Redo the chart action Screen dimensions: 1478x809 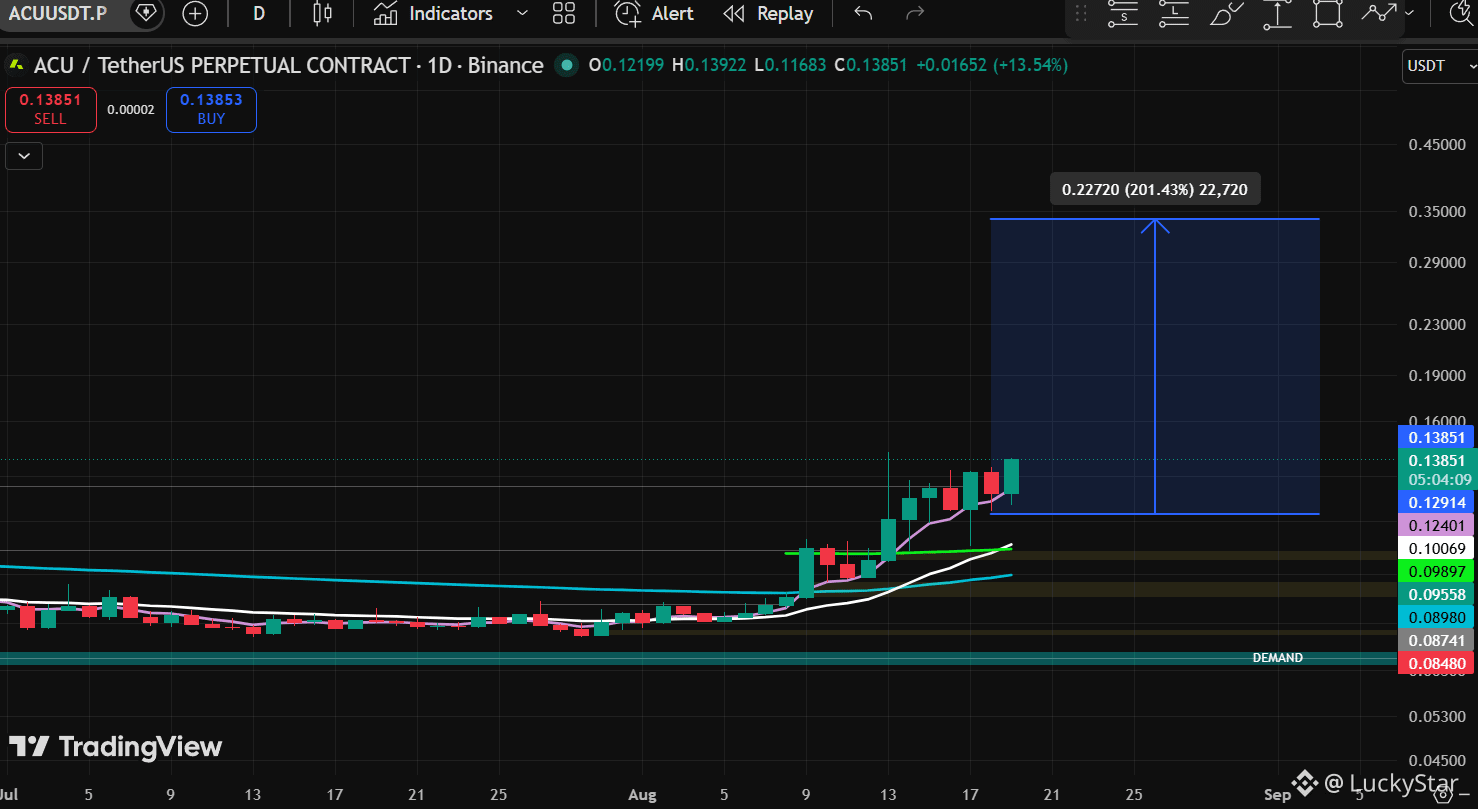[x=914, y=14]
